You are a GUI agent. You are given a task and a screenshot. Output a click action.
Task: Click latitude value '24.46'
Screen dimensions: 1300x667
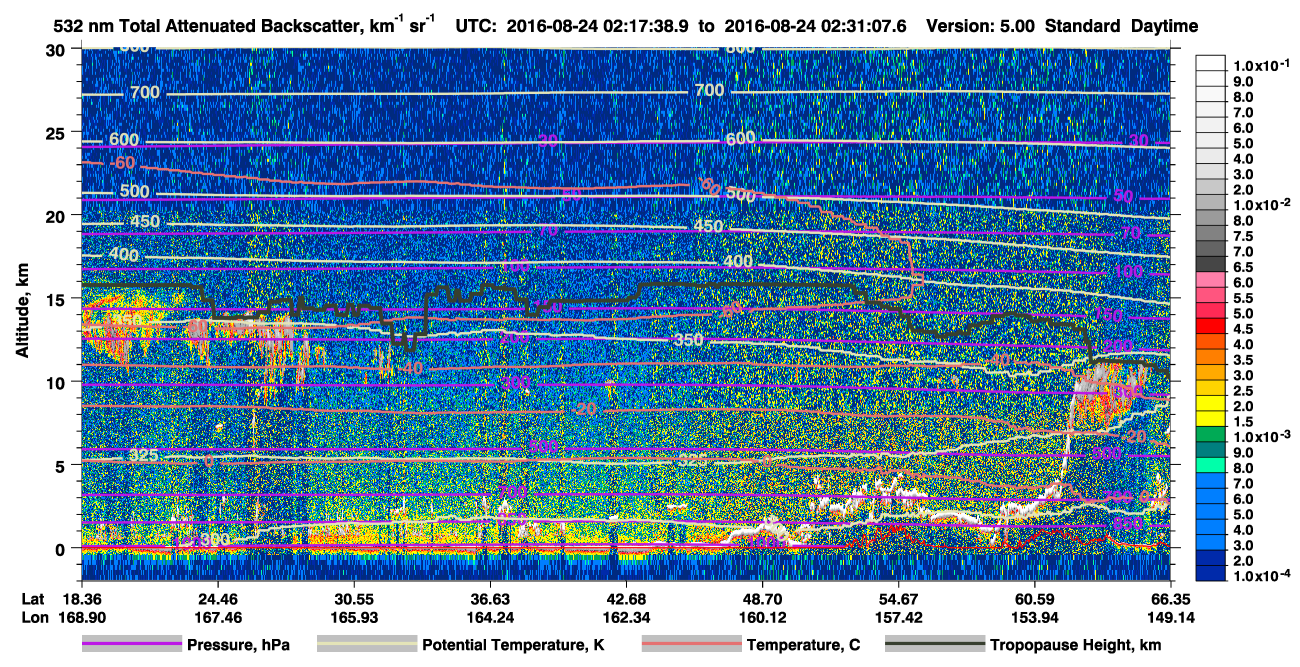pyautogui.click(x=217, y=598)
